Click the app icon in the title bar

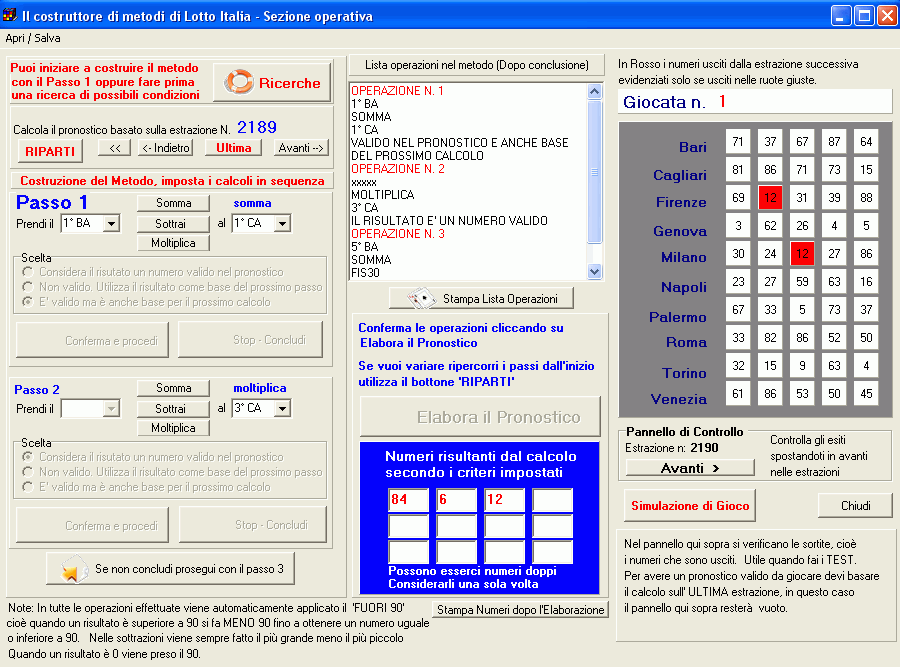(x=10, y=15)
